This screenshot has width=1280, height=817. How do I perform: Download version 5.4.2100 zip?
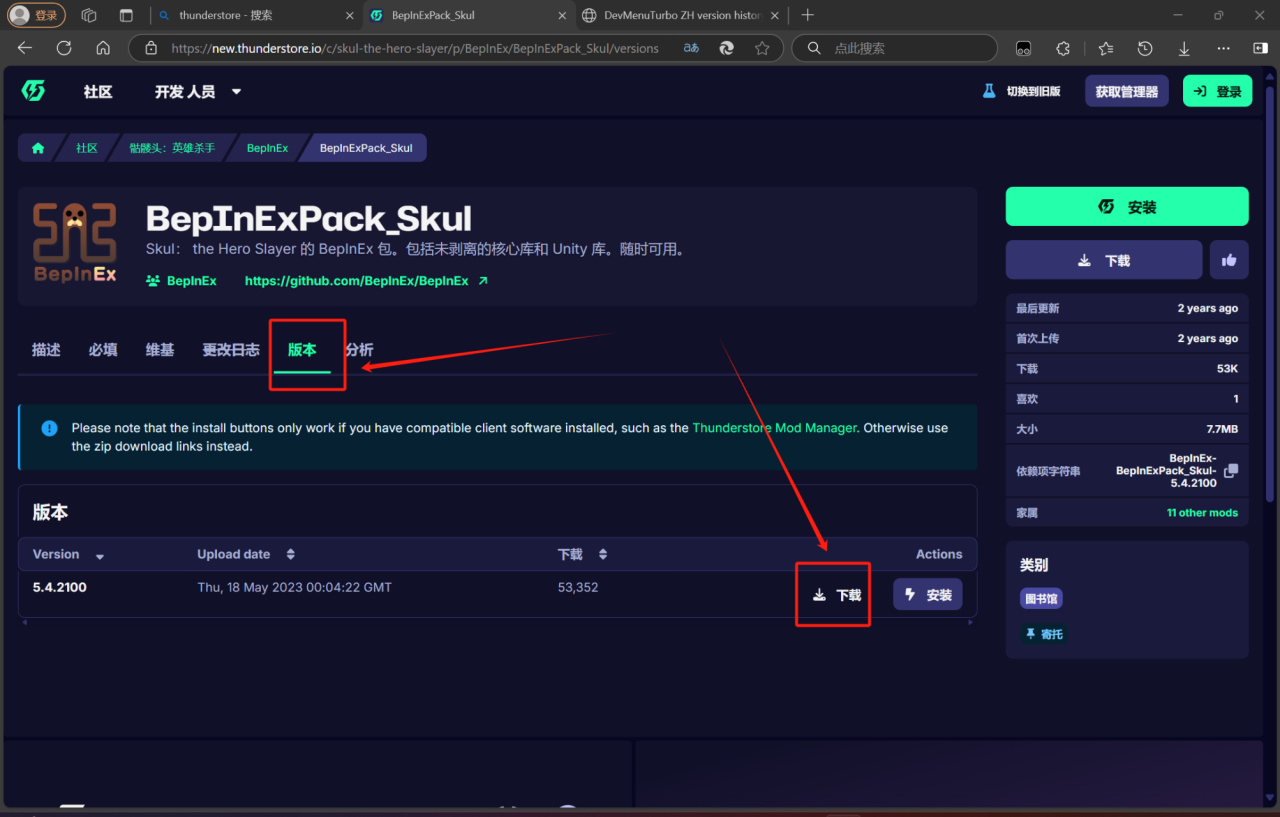[x=836, y=595]
